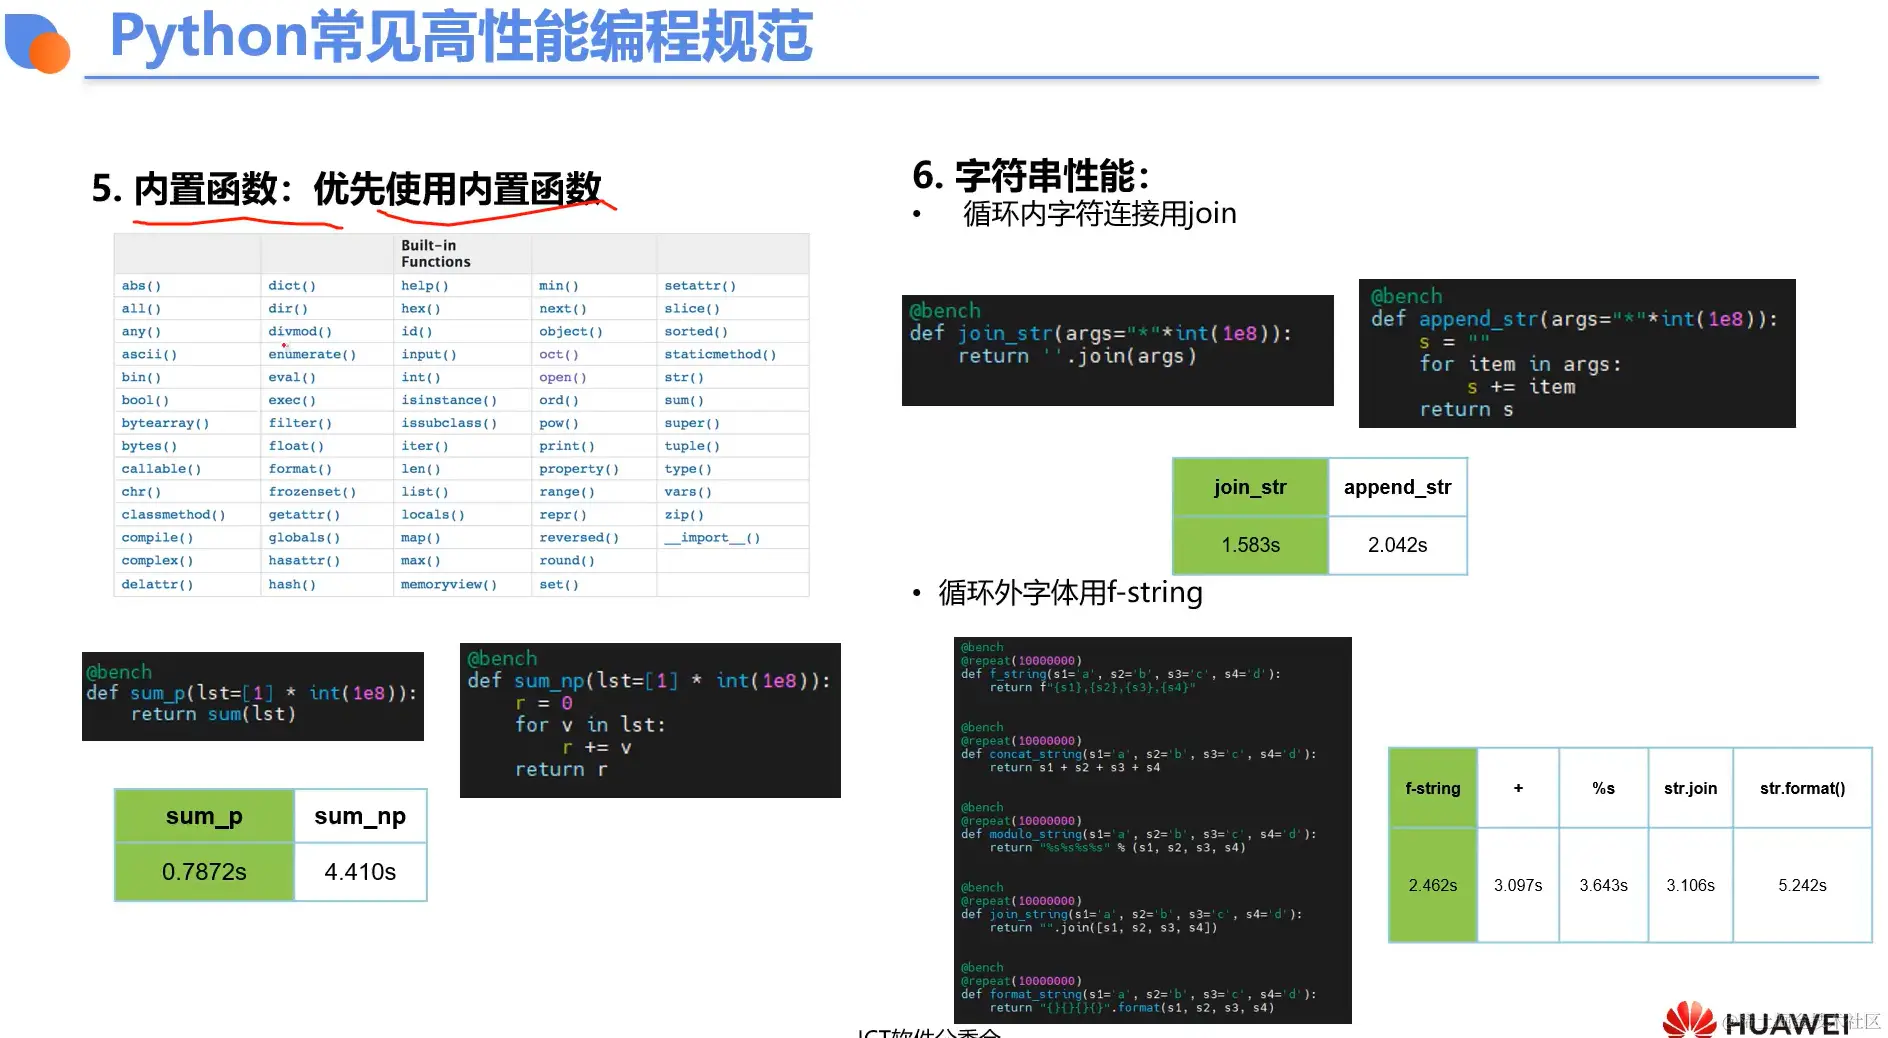The height and width of the screenshot is (1038, 1888).
Task: Click the heading "6. 字符串性能:"
Action: [1031, 176]
